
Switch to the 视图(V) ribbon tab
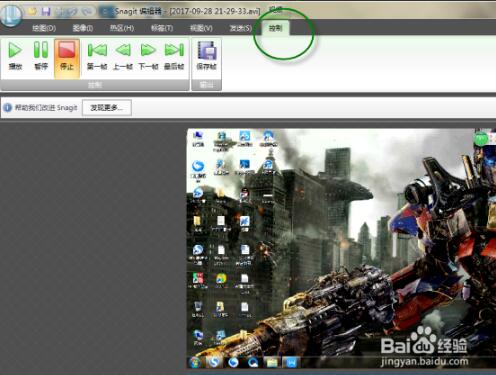(201, 28)
